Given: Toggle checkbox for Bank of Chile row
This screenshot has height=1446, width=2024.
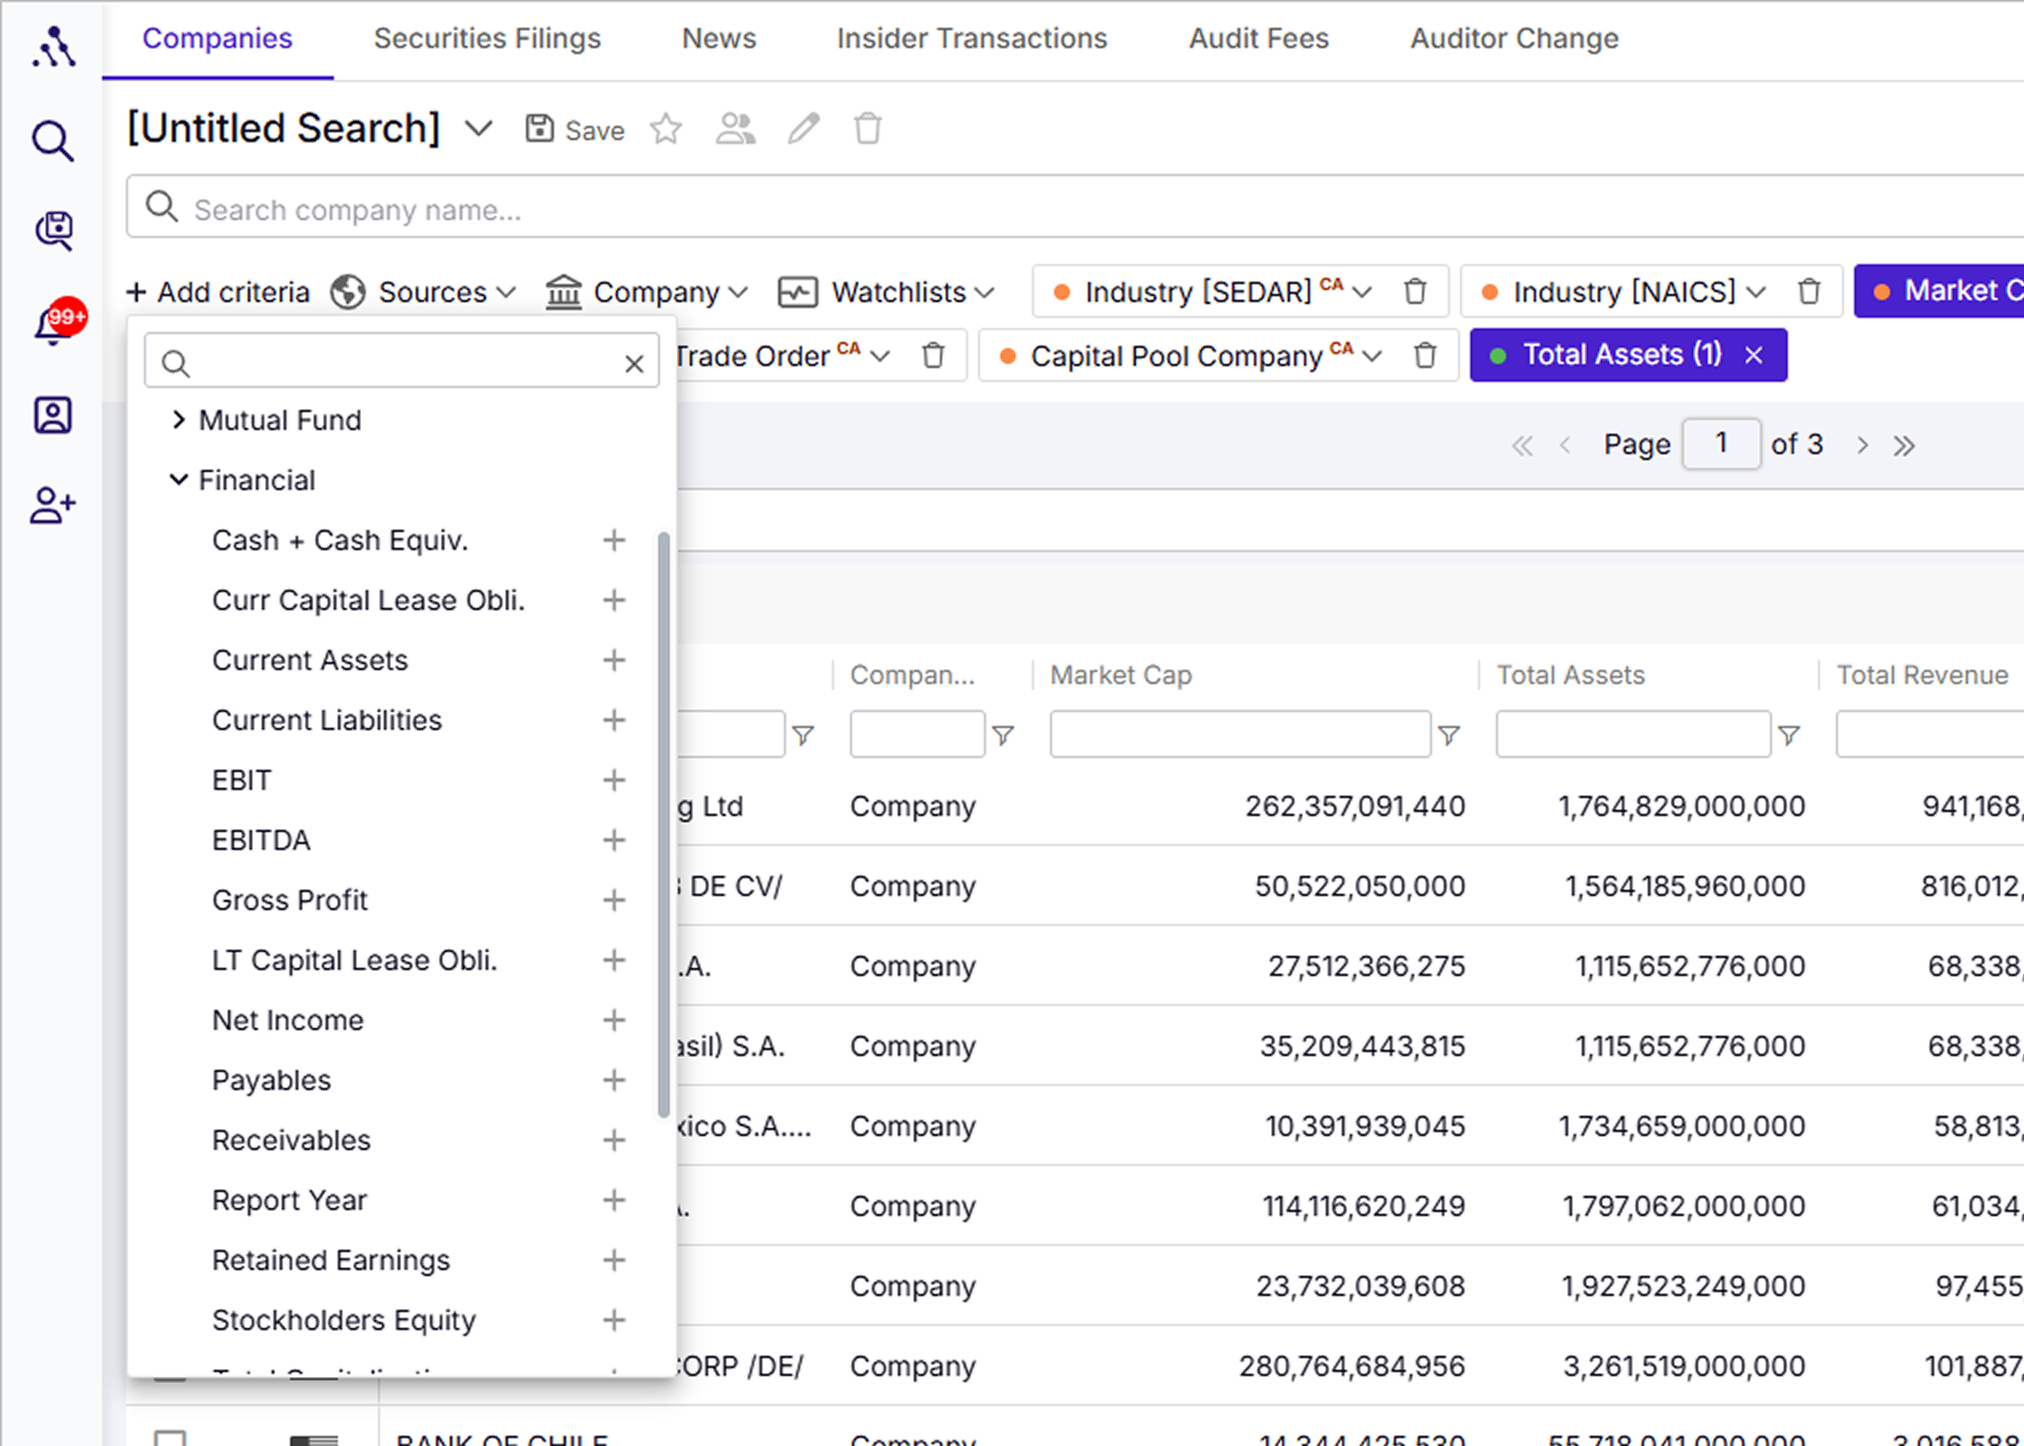Looking at the screenshot, I should [x=170, y=1438].
